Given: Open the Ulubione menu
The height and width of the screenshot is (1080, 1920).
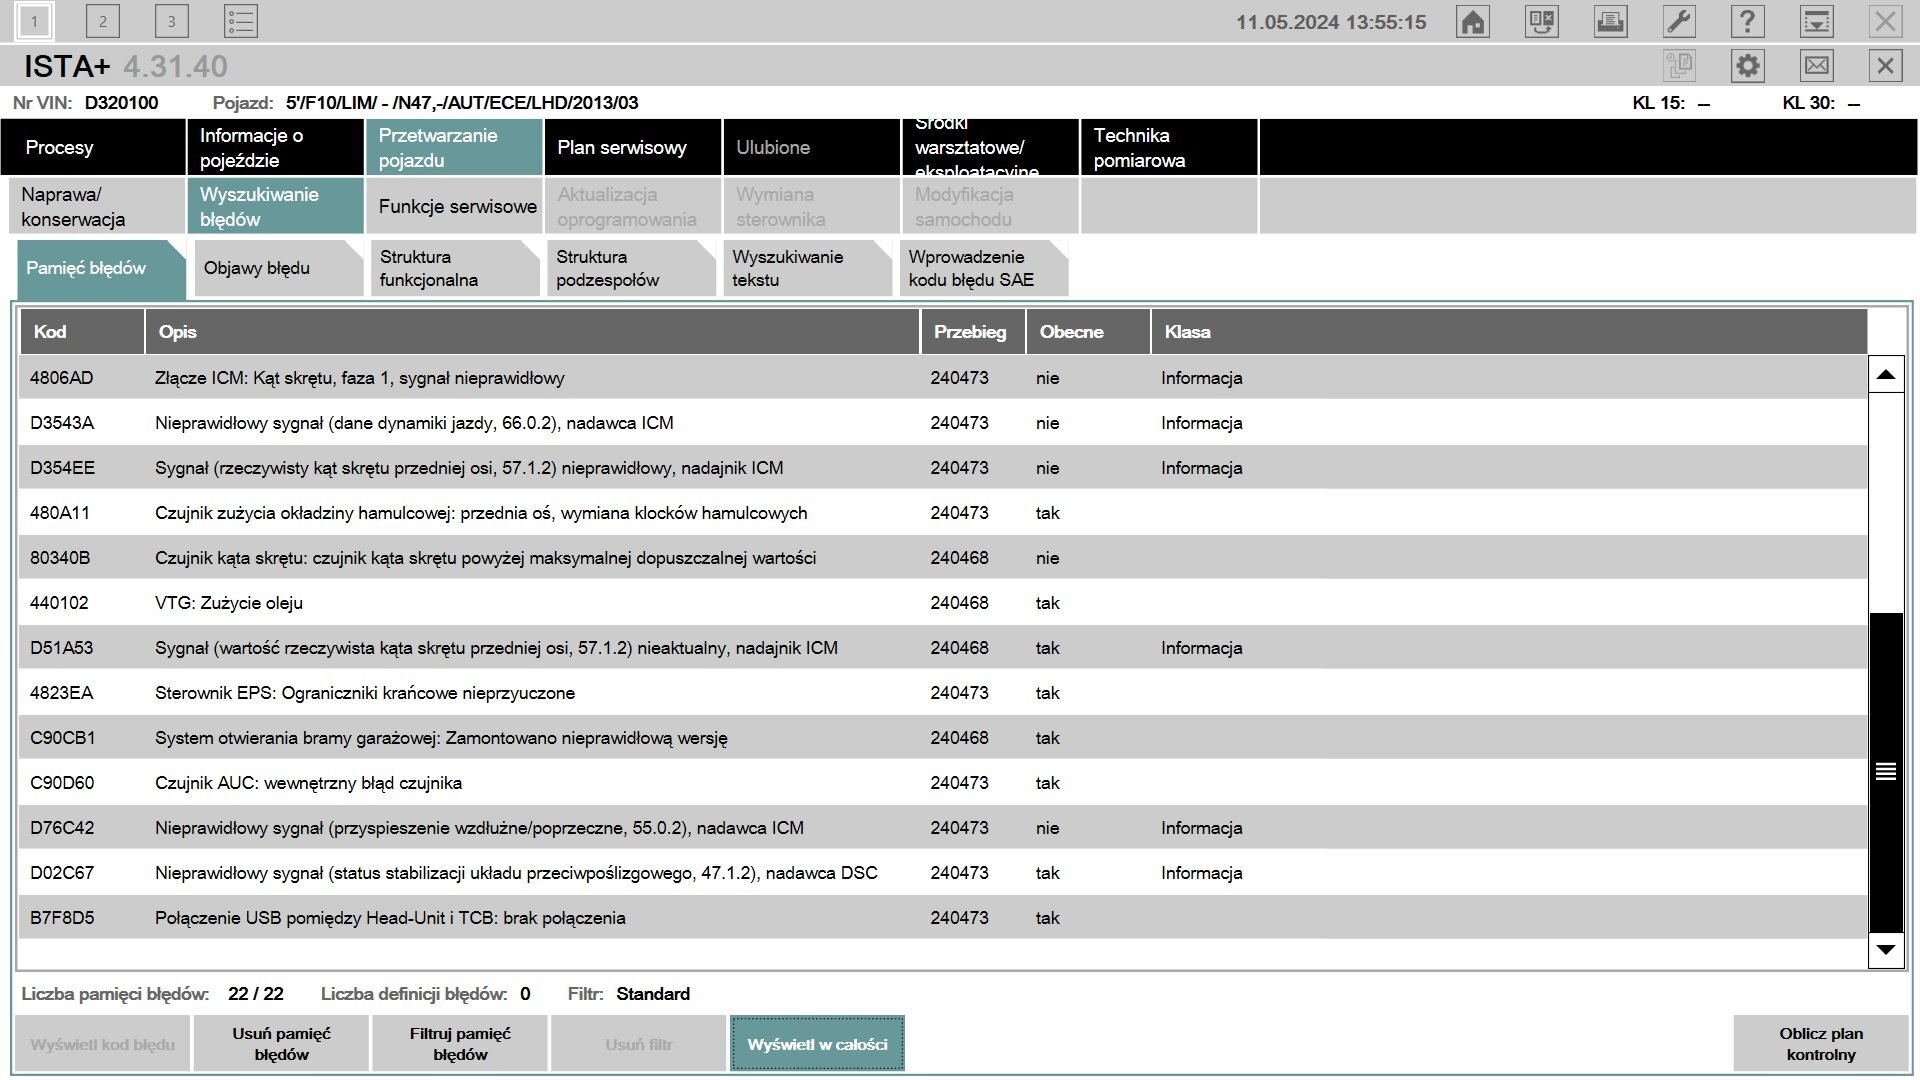Looking at the screenshot, I should pyautogui.click(x=812, y=147).
